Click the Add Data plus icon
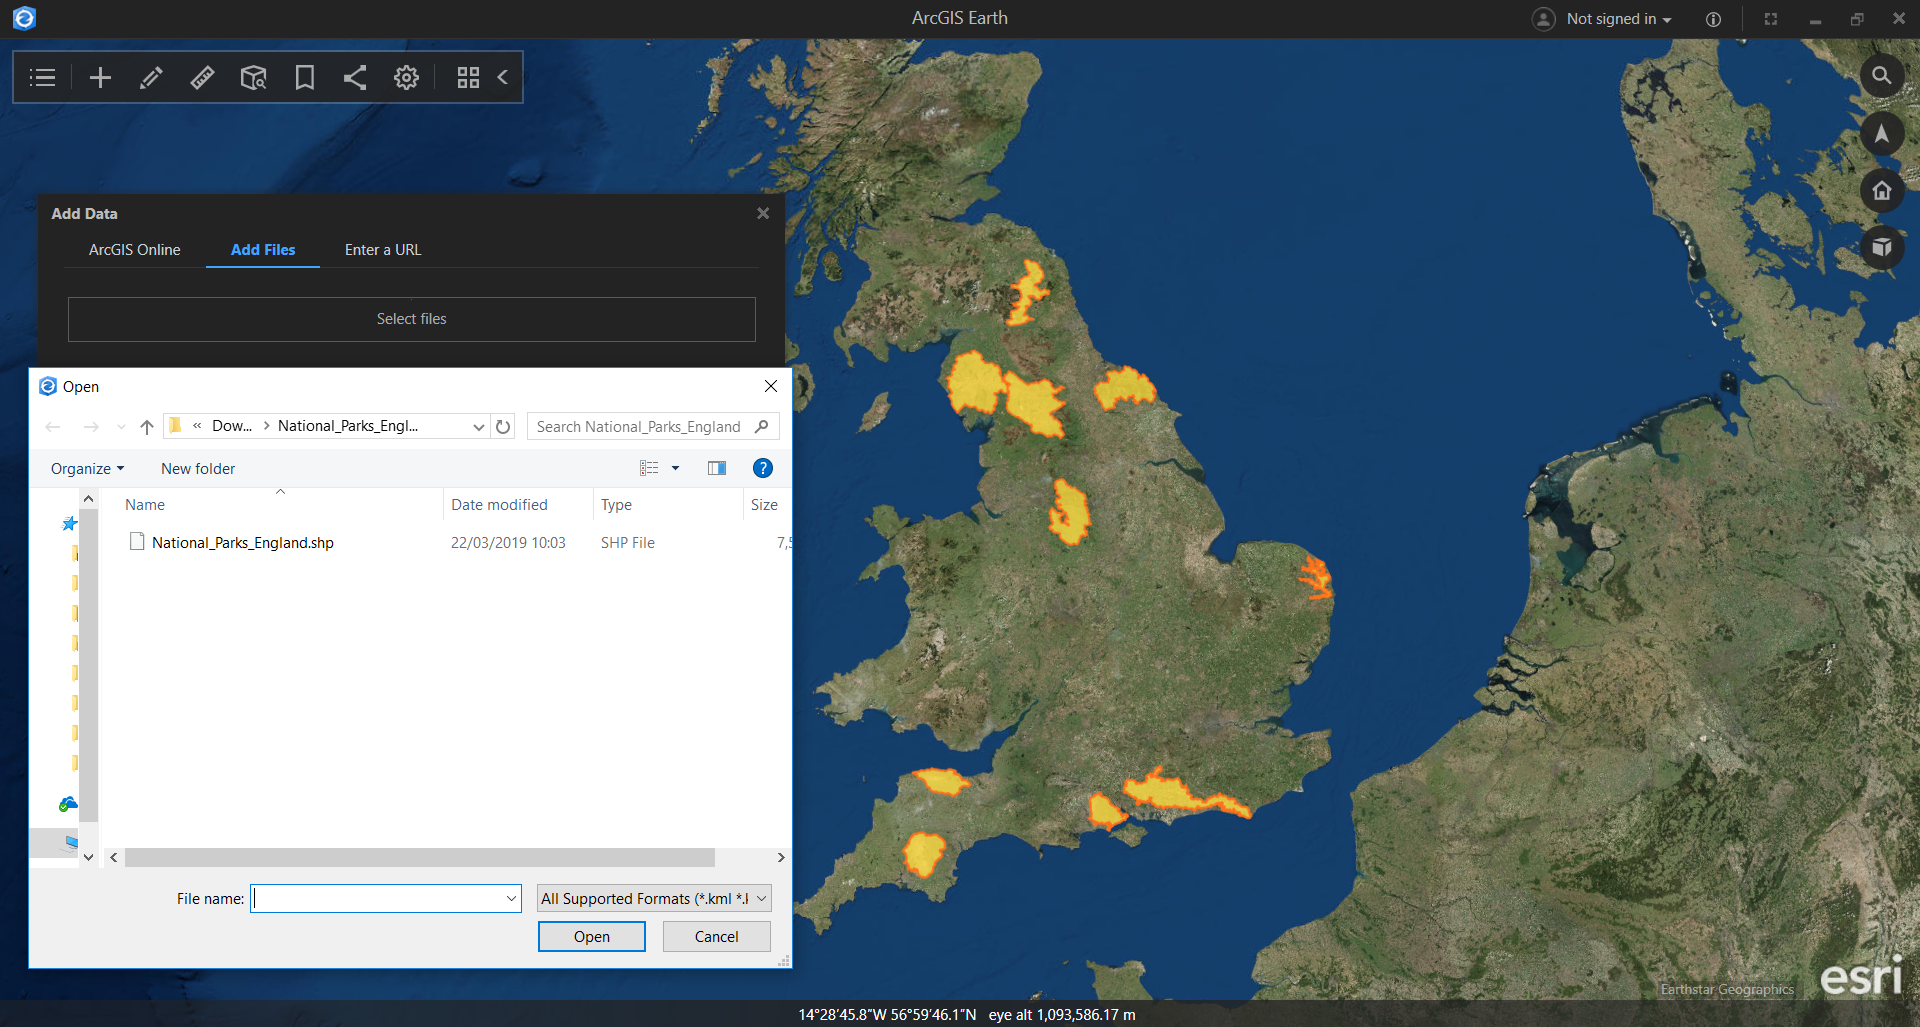Screen dimensions: 1920x1027 [100, 78]
